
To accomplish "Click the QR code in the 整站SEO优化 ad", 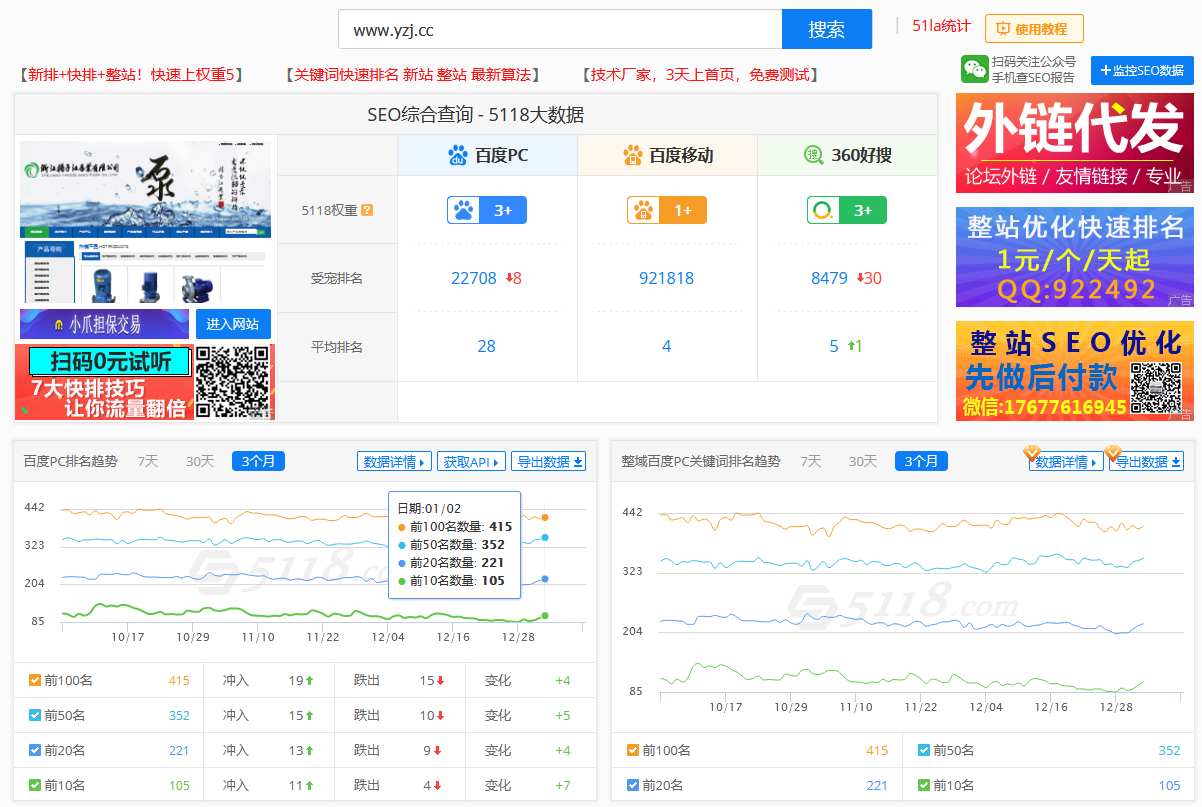I will [1155, 388].
